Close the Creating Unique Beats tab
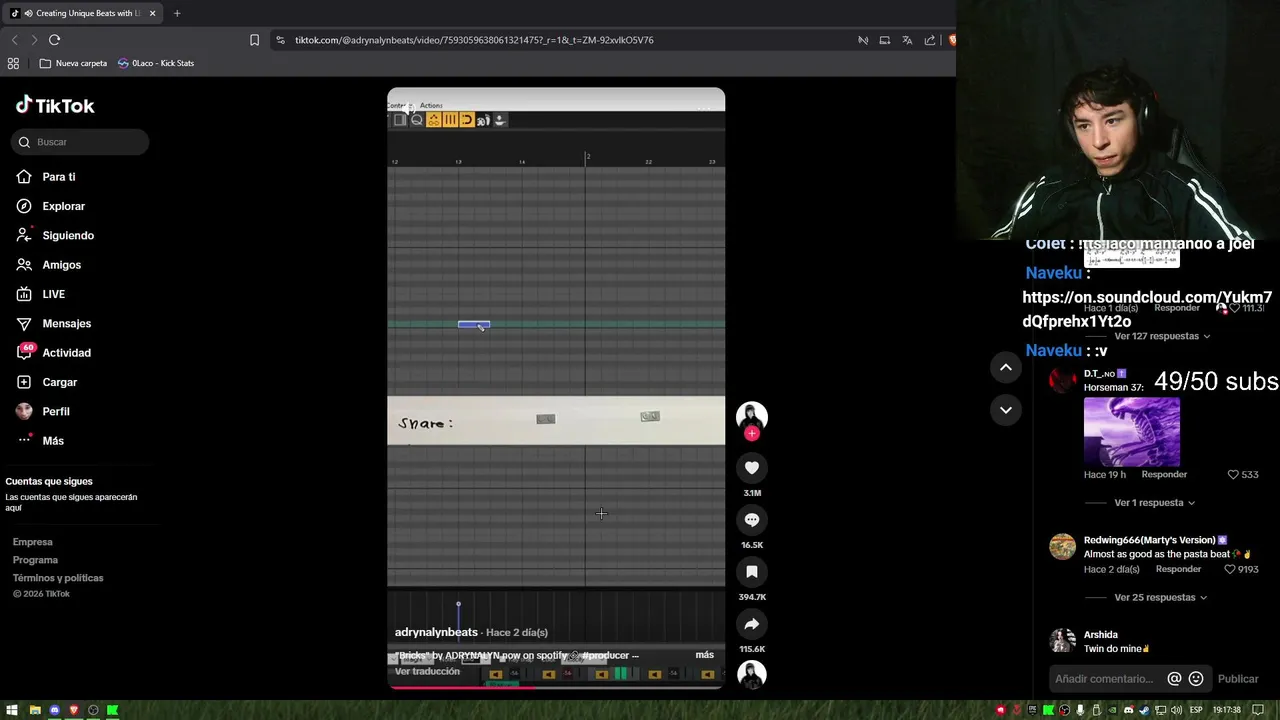Image resolution: width=1280 pixels, height=720 pixels. (152, 13)
